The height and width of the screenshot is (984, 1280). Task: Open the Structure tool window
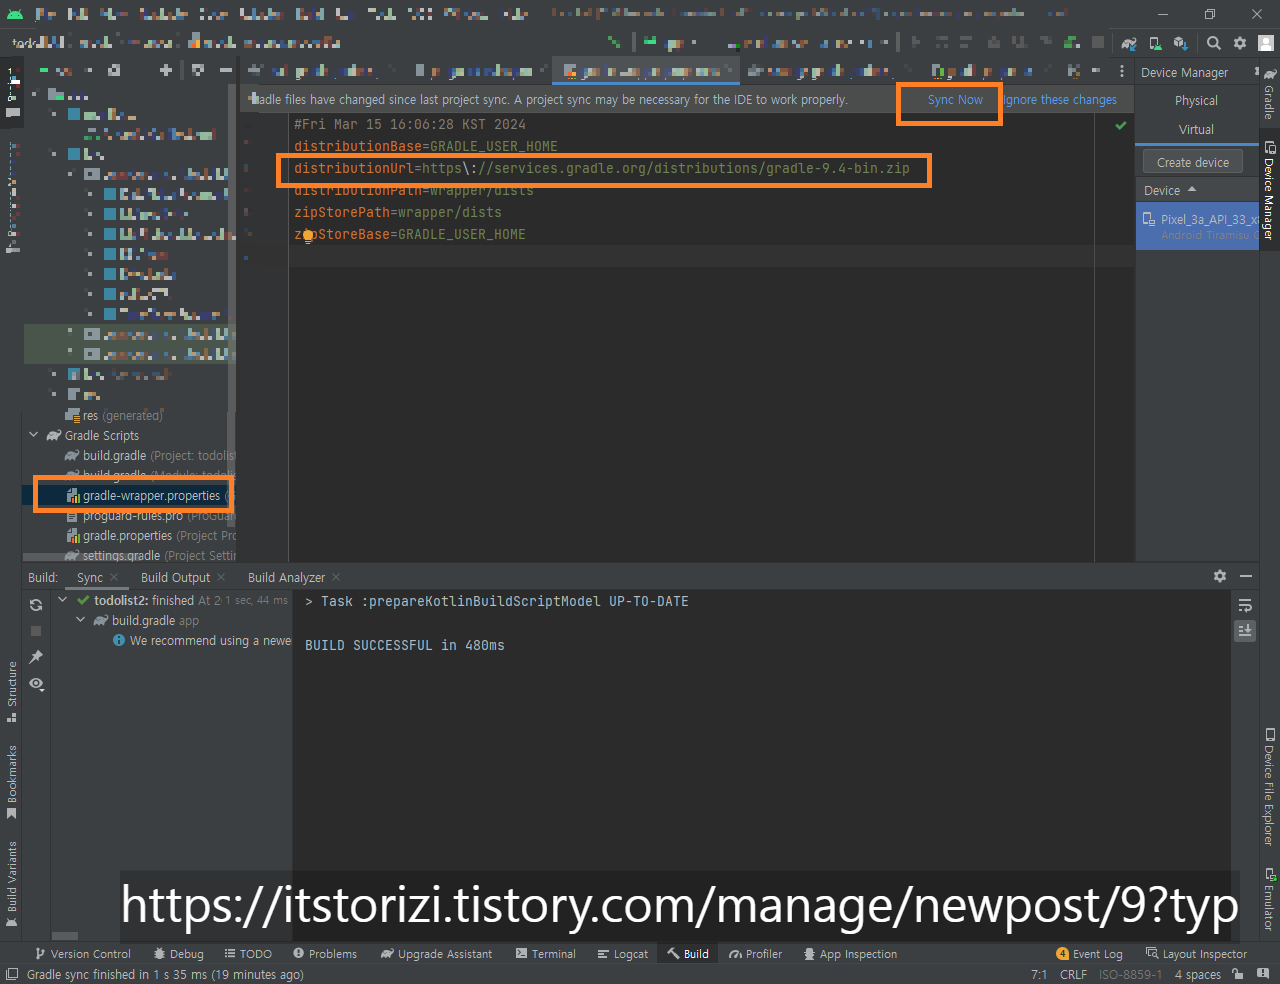click(12, 691)
